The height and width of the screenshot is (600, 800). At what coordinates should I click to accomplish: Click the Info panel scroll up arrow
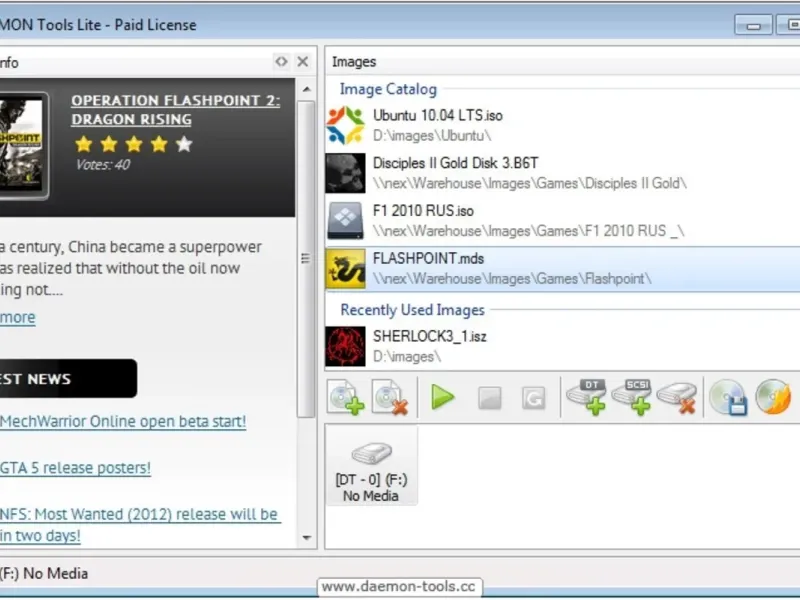(x=307, y=89)
